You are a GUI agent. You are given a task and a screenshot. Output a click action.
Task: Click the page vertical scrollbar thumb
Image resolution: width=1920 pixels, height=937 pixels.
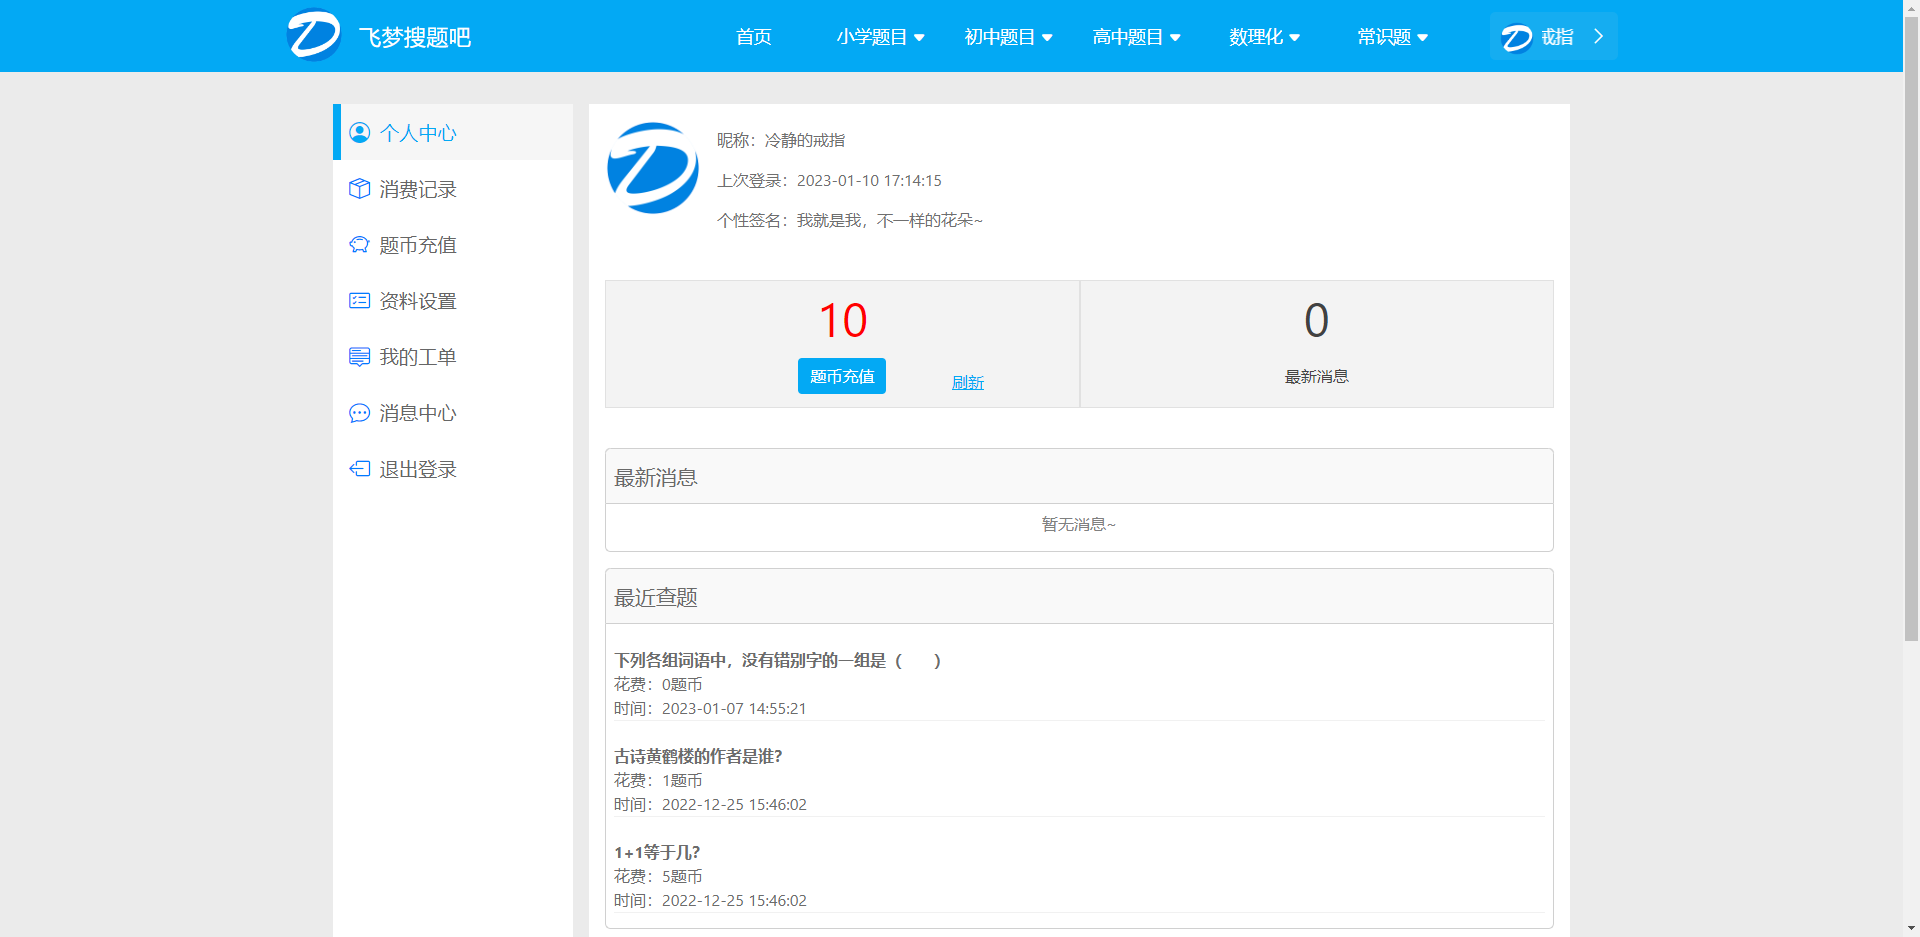[x=1911, y=330]
